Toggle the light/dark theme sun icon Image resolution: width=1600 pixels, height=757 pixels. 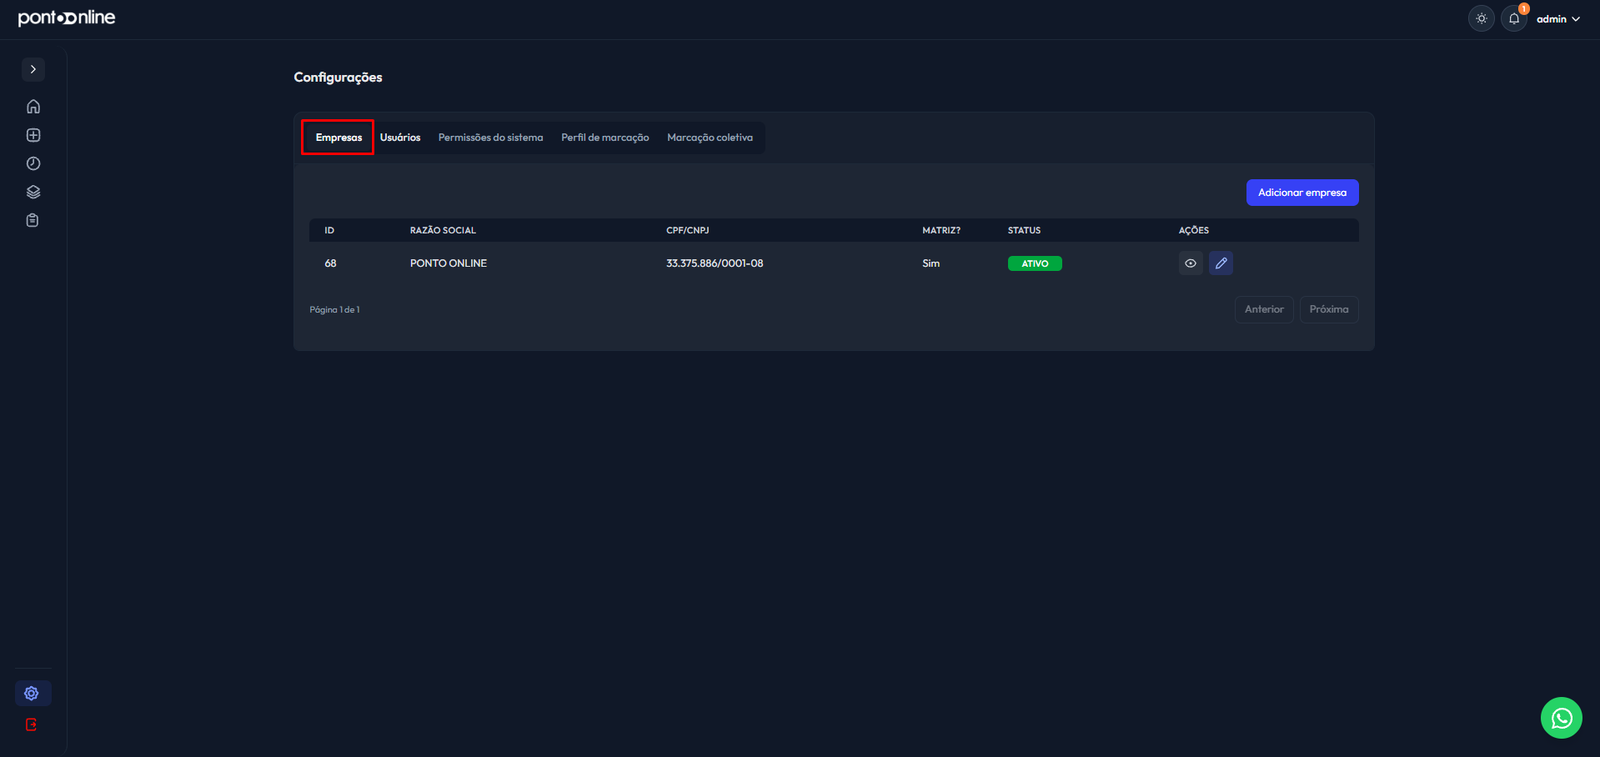[x=1481, y=18]
